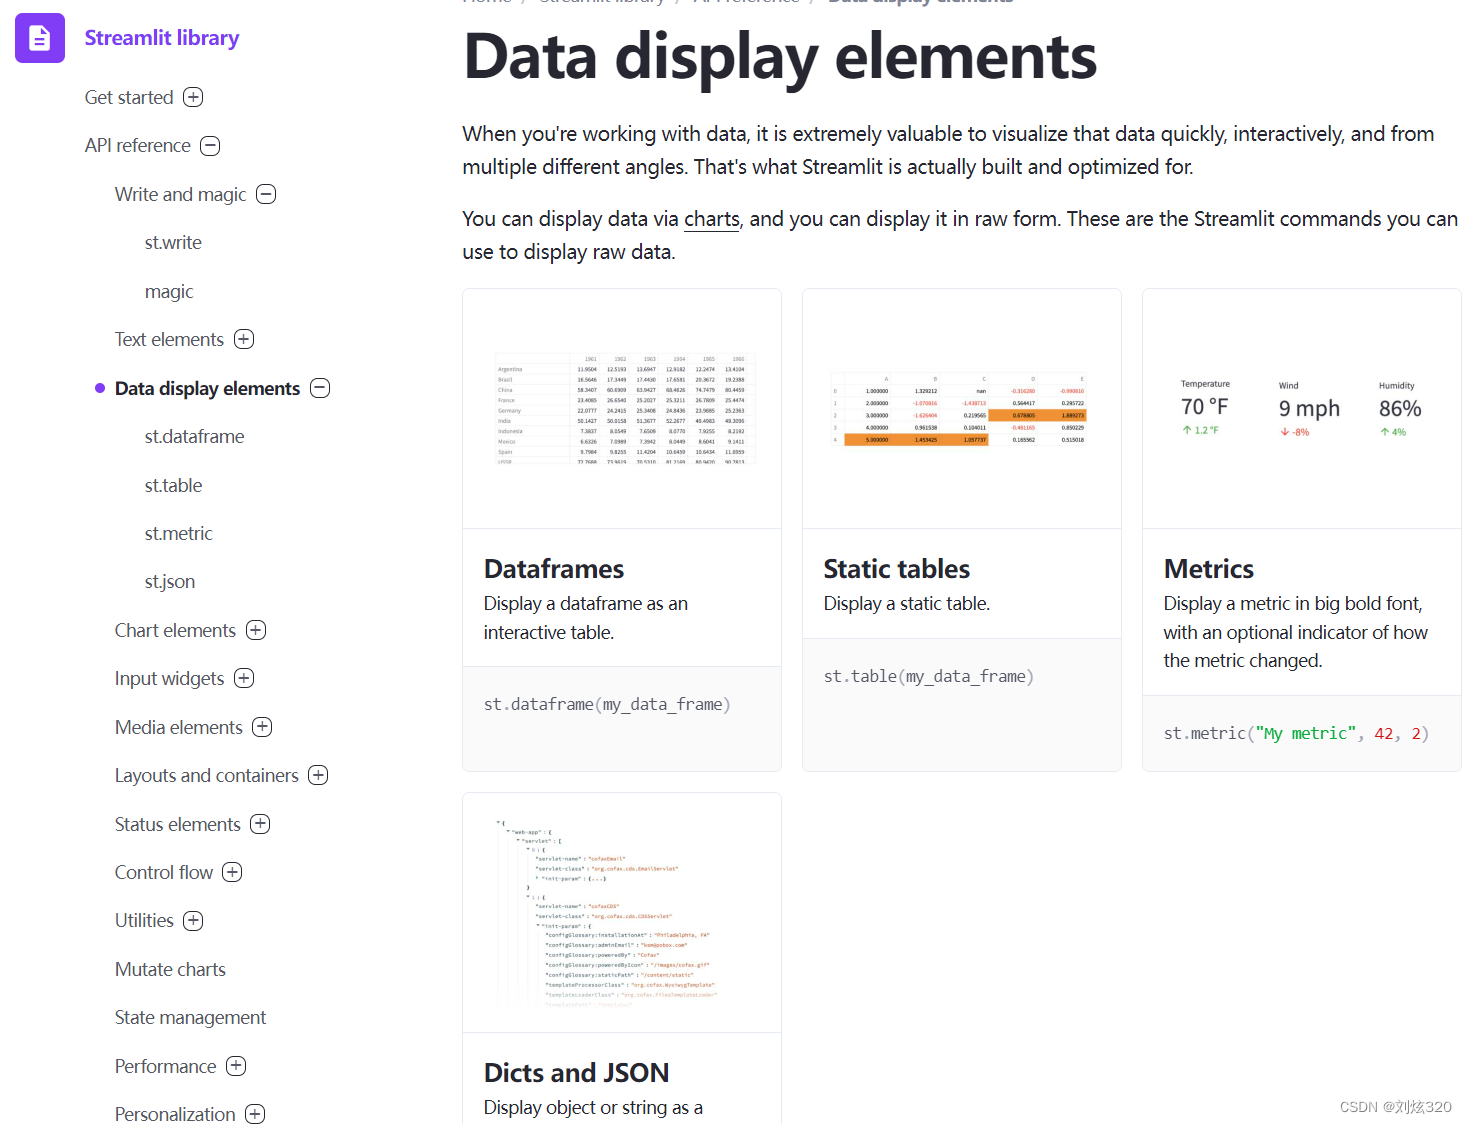Open the Metrics card title
The height and width of the screenshot is (1124, 1467).
pos(1209,569)
